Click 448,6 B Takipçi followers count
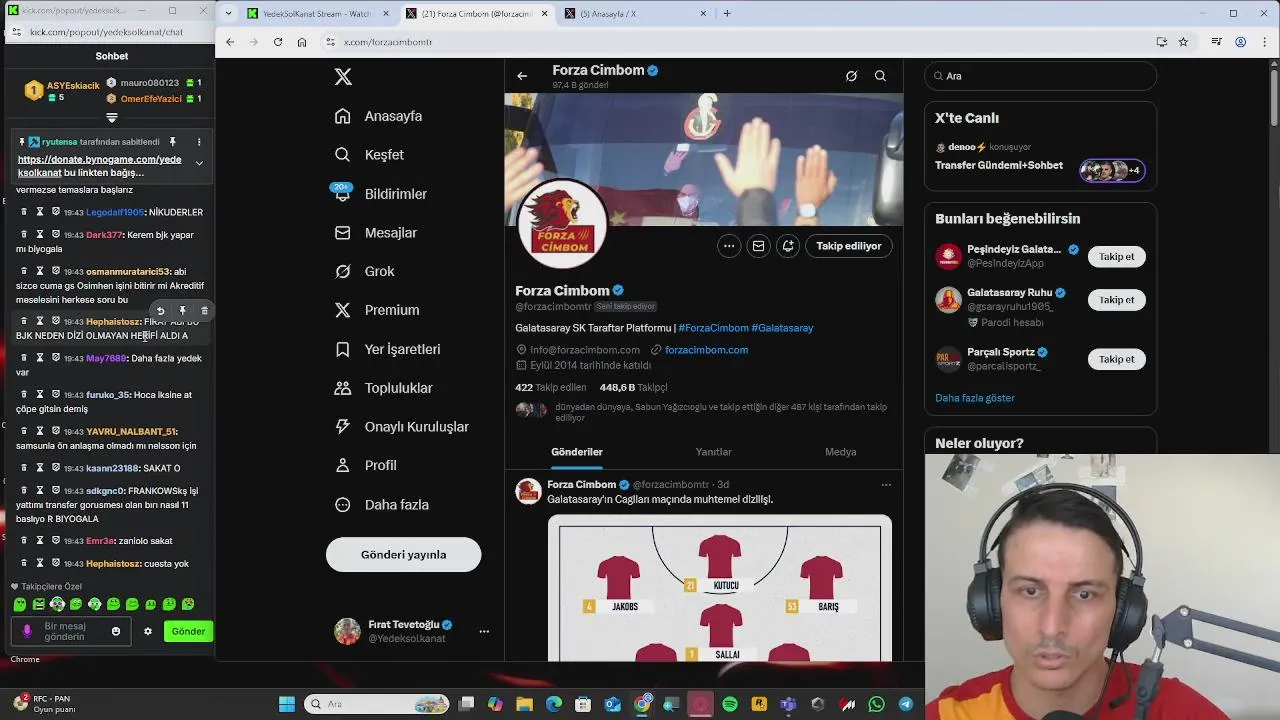The width and height of the screenshot is (1280, 720). 633,387
